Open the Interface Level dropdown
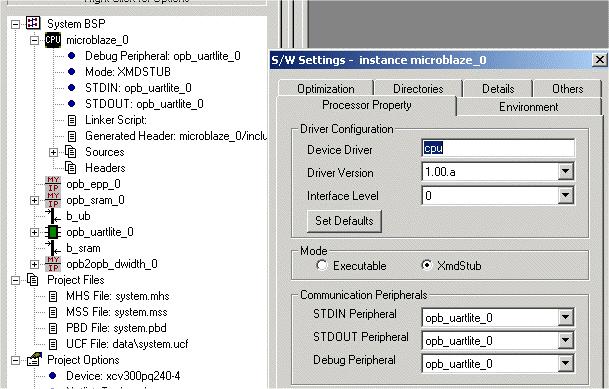Image resolution: width=609 pixels, height=389 pixels. point(566,195)
